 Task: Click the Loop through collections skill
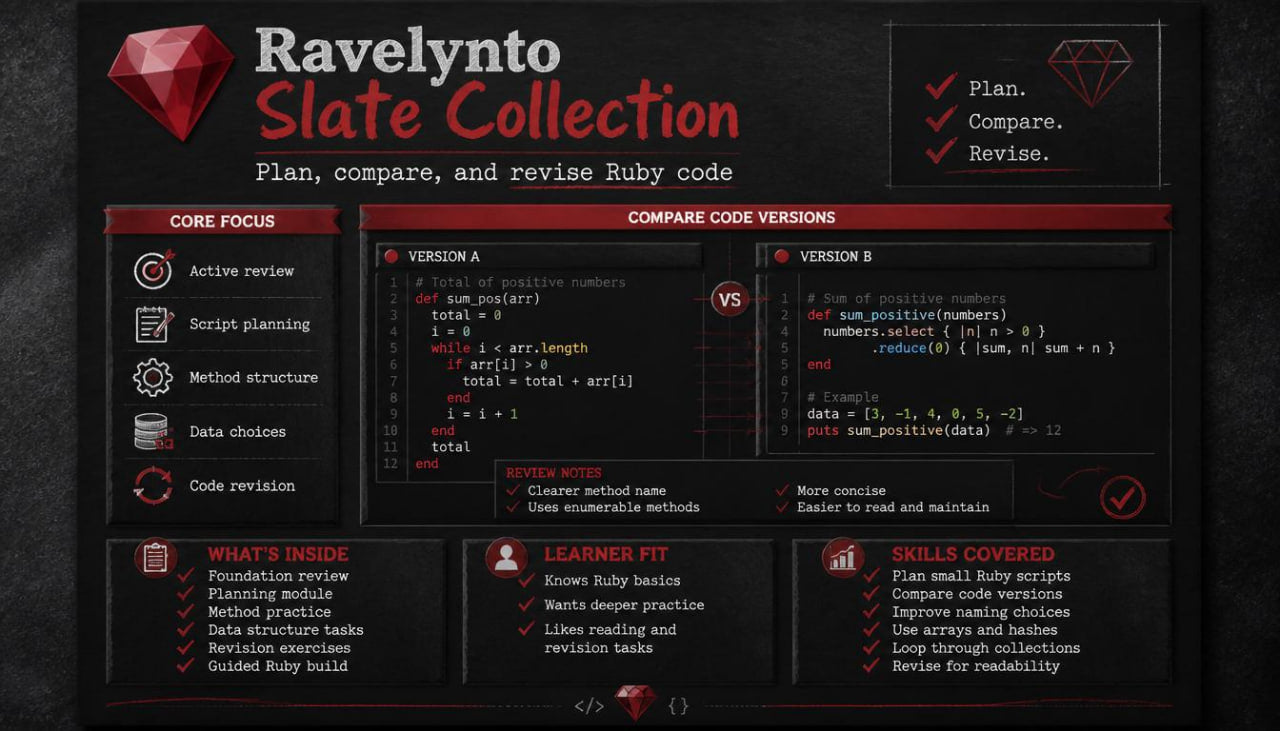986,647
